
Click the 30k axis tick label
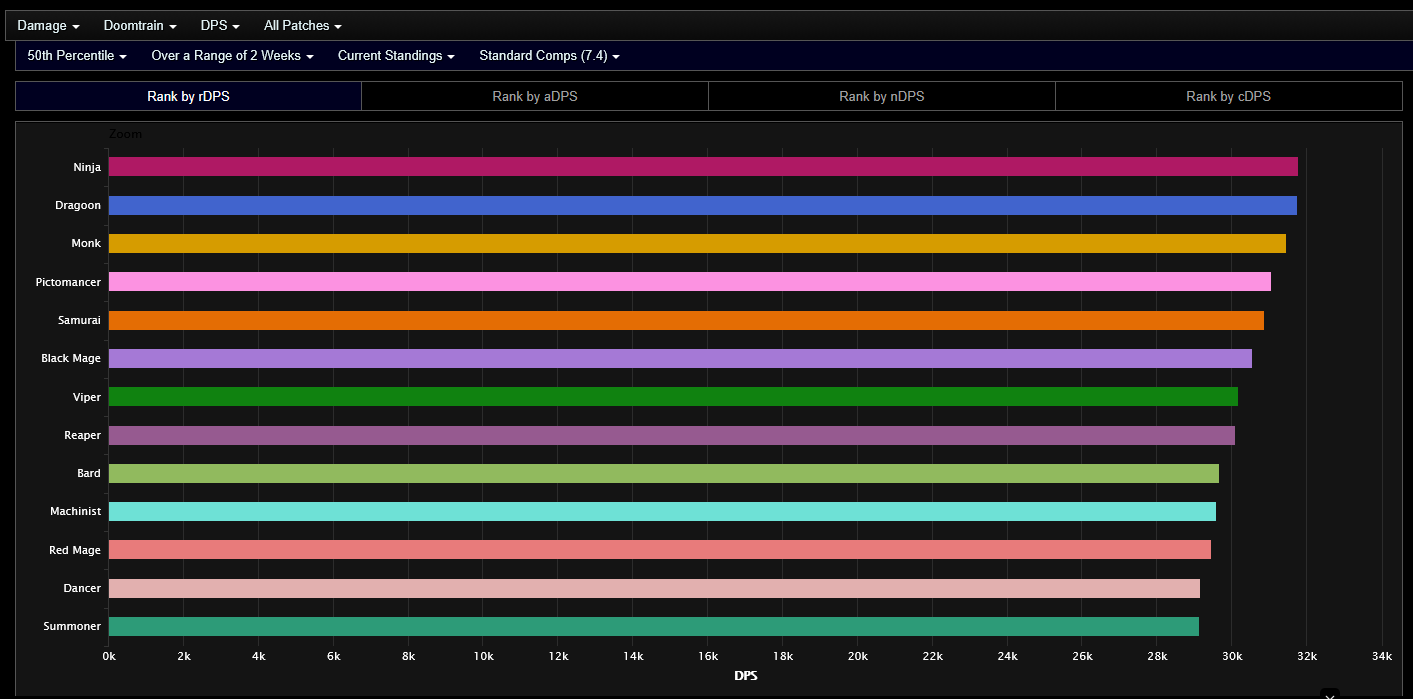pyautogui.click(x=1232, y=656)
